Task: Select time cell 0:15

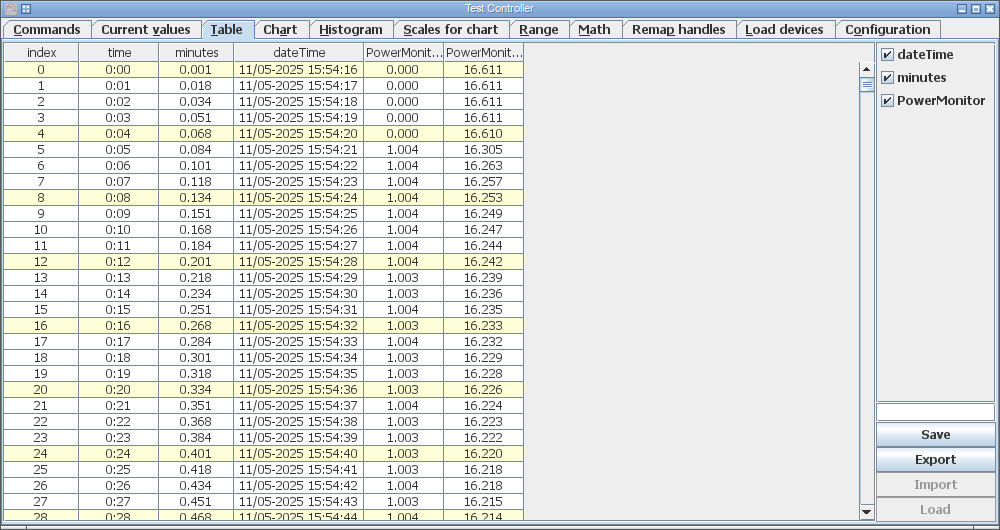Action: coord(119,309)
